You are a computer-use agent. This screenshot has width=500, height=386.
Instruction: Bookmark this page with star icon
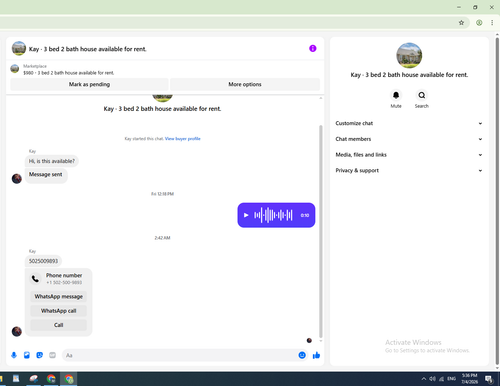[x=461, y=23]
